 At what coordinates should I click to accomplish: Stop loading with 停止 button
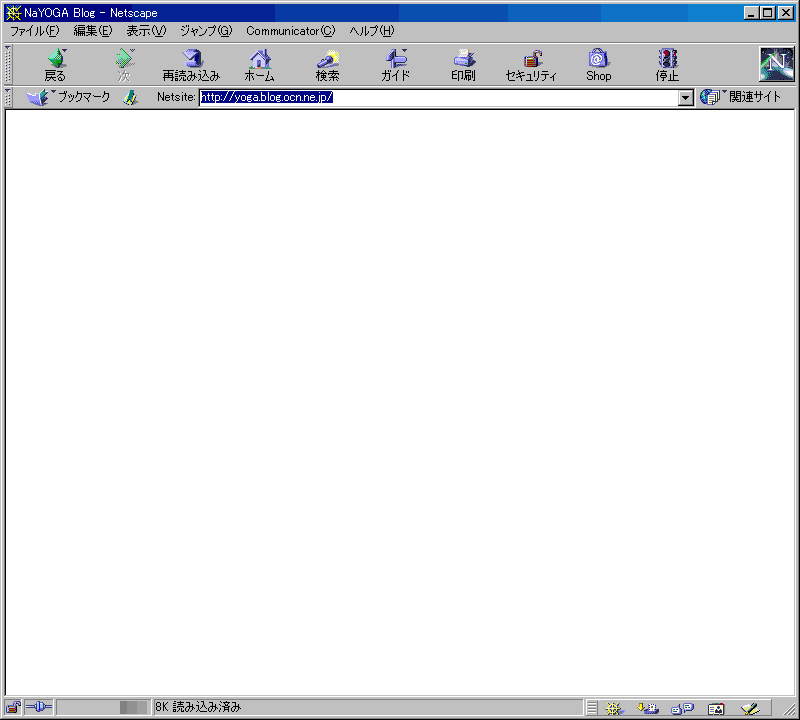[667, 65]
